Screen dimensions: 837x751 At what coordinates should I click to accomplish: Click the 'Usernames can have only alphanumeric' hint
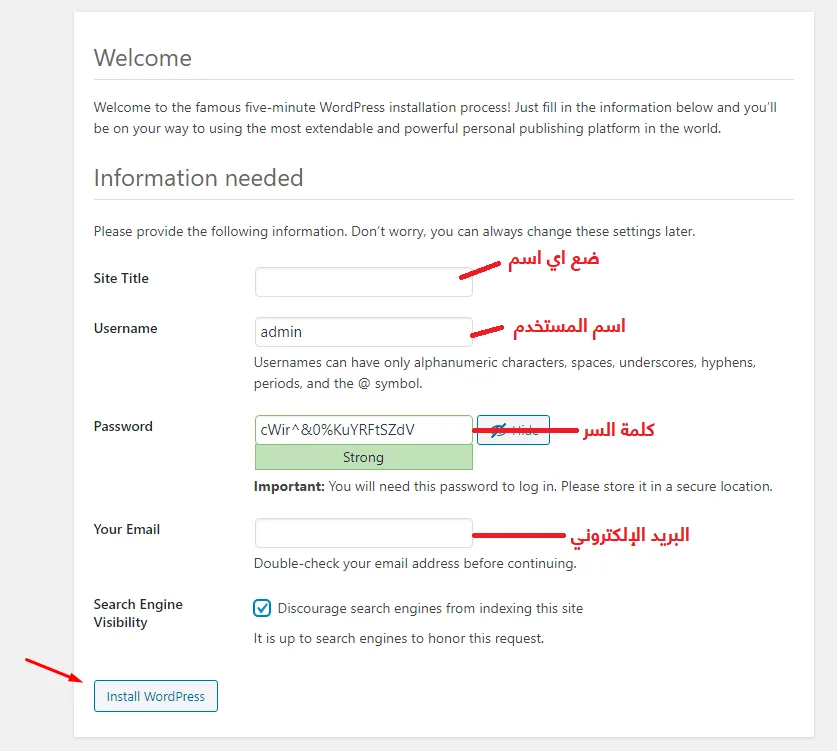pos(505,373)
